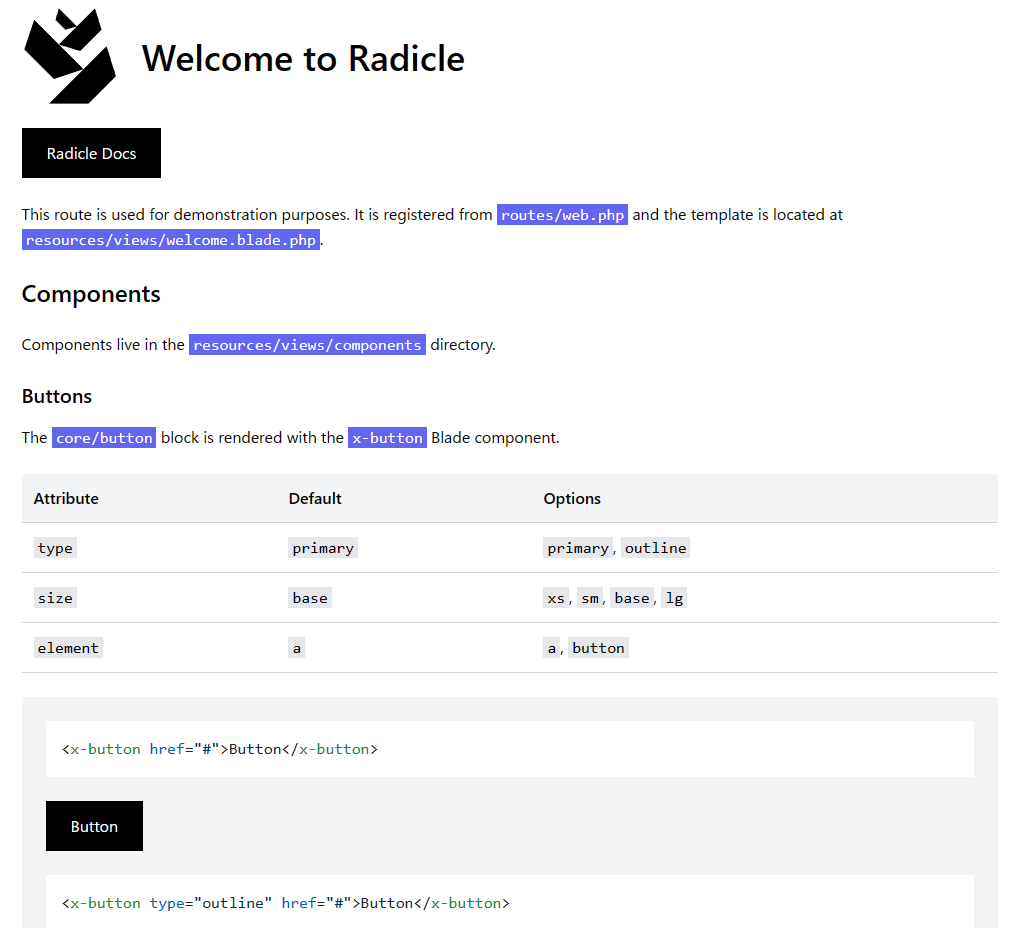Open the Radicle Docs button
Viewport: 1018px width, 928px height.
(92, 153)
